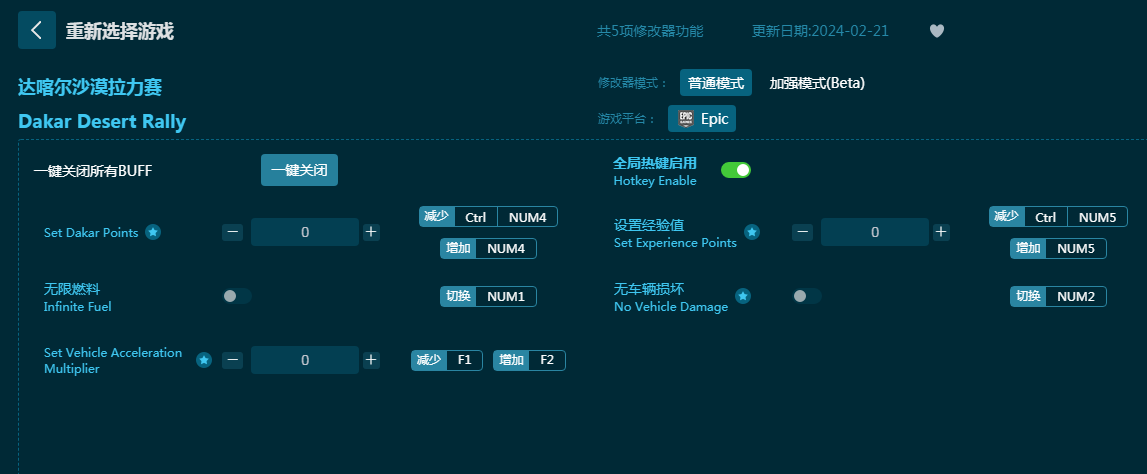Click 重新选择游戏 title link
The width and height of the screenshot is (1147, 474).
coord(120,31)
